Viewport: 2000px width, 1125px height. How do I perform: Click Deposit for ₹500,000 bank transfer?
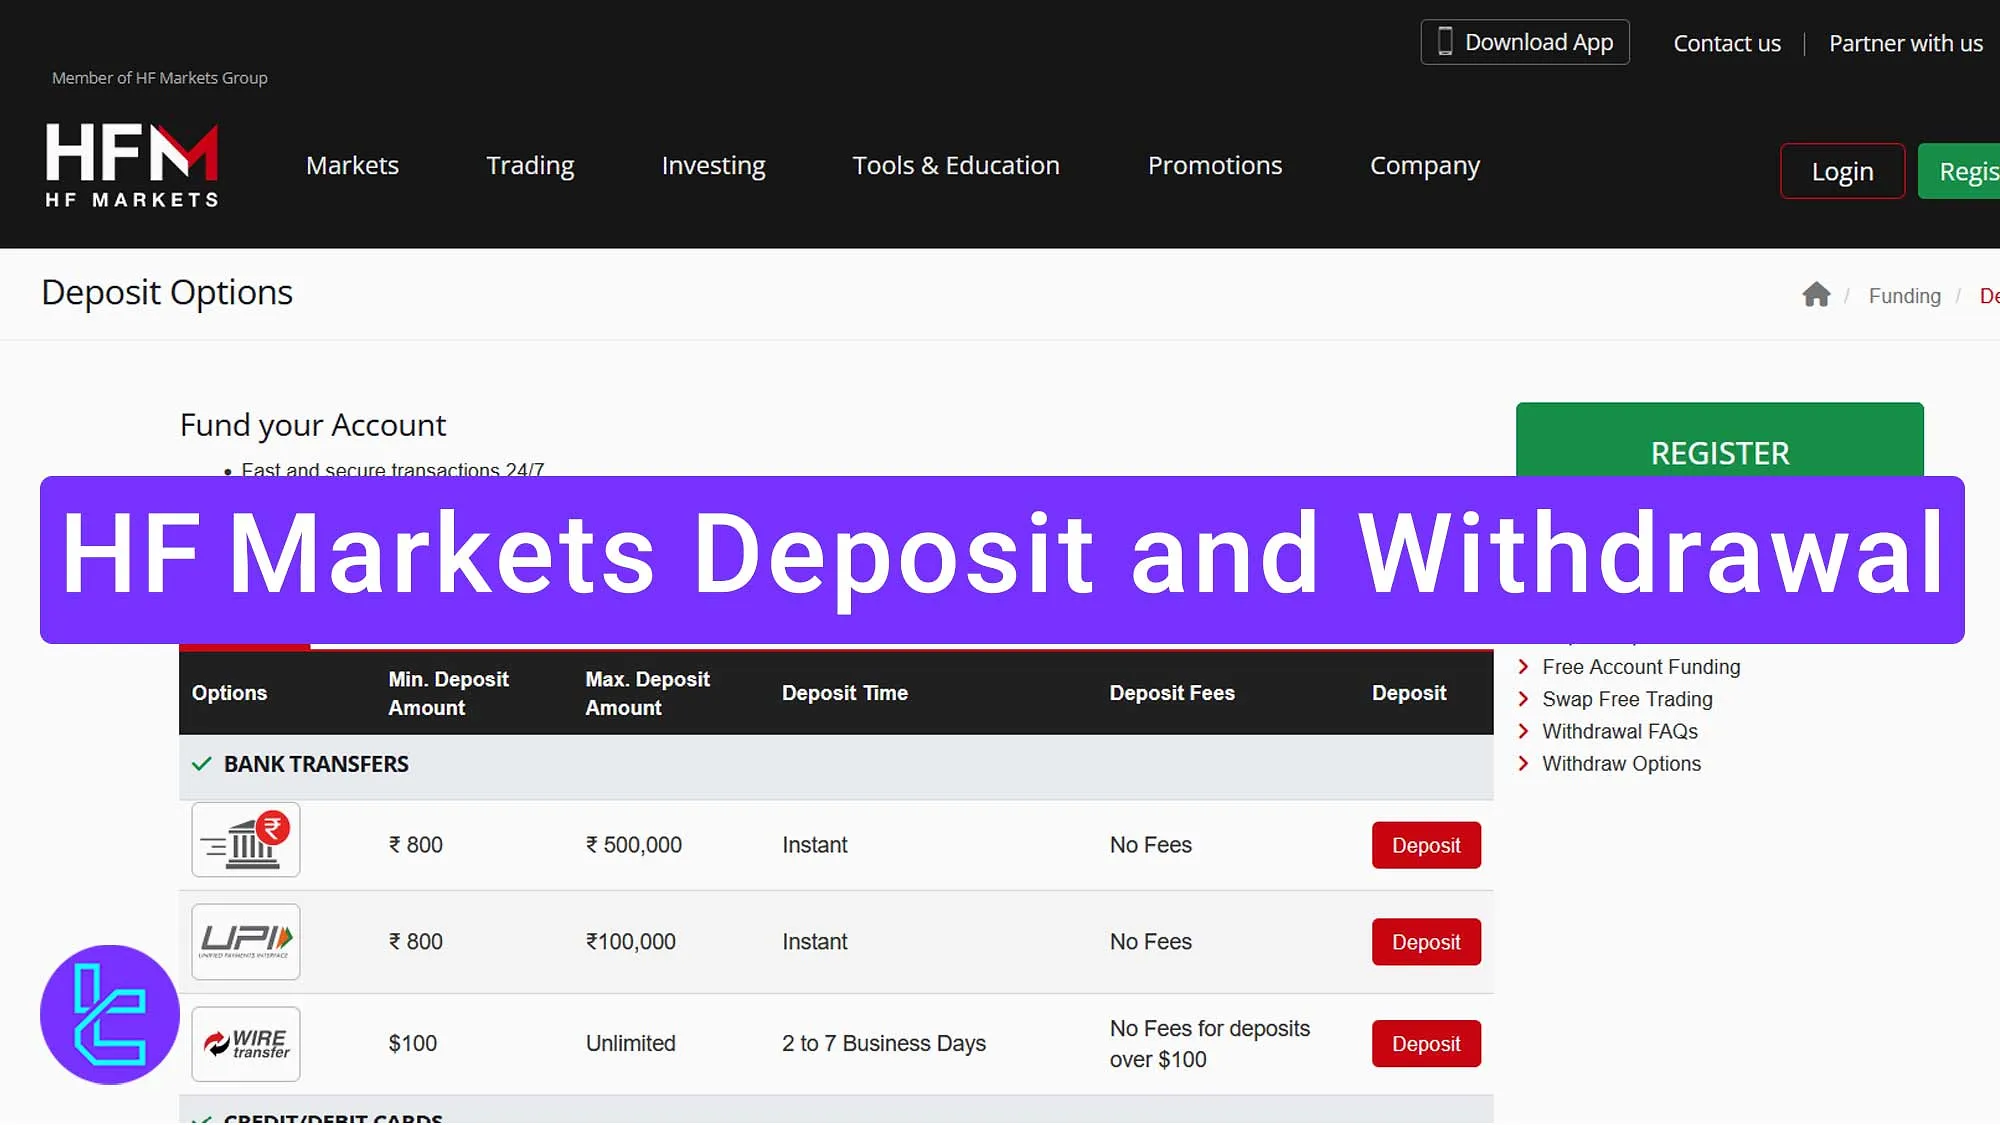tap(1426, 845)
